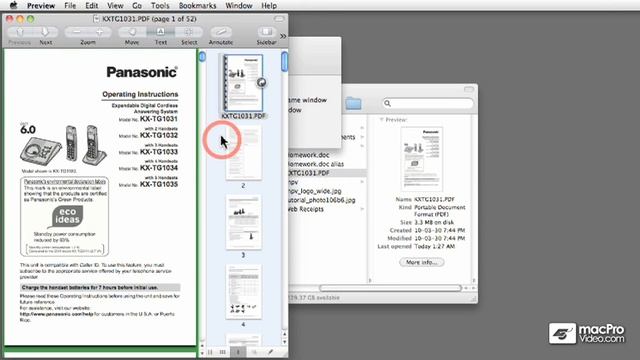Viewport: 640px width, 360px height.
Task: Click the toolbar pill button in Preview title bar
Action: tap(279, 19)
